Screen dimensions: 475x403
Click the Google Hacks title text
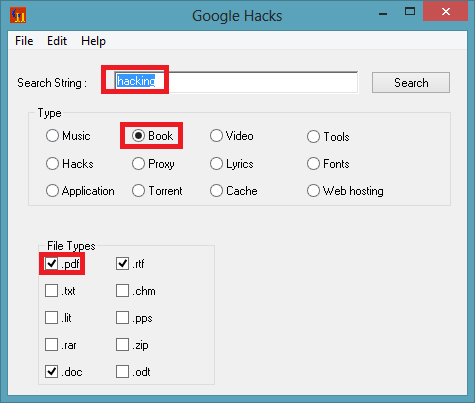tap(237, 16)
